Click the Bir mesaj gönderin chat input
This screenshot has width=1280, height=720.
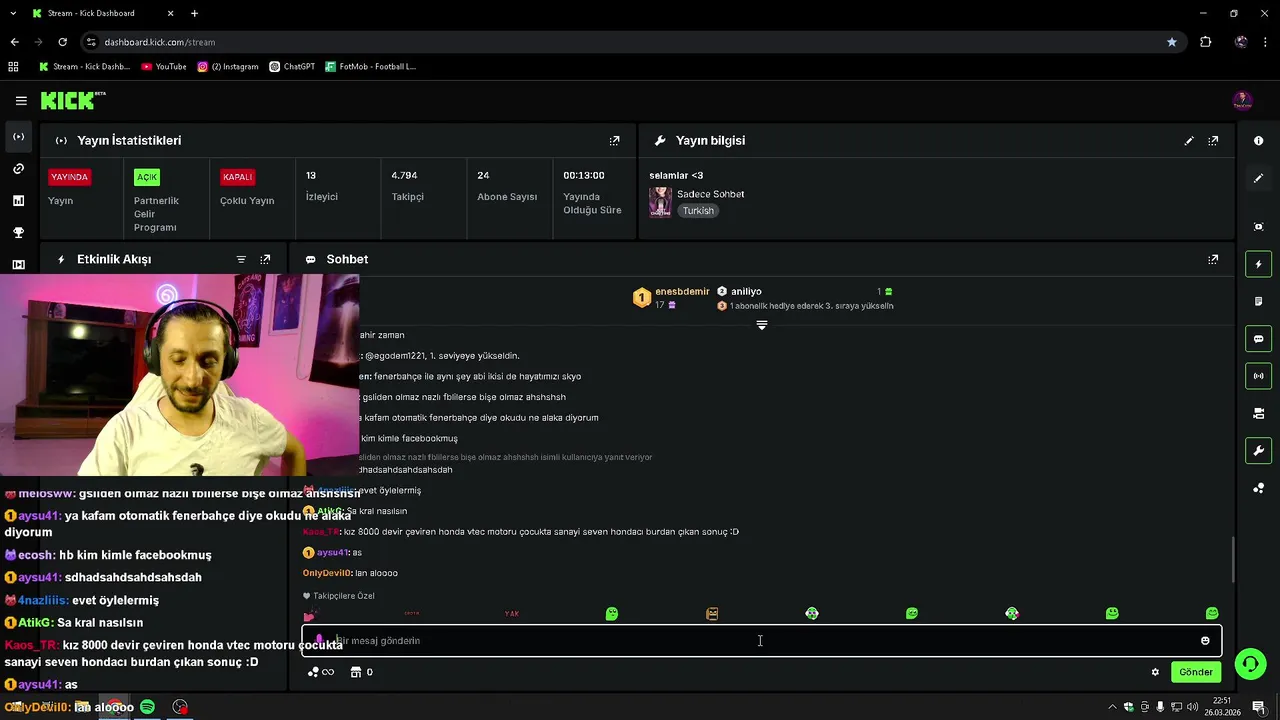[x=760, y=641]
